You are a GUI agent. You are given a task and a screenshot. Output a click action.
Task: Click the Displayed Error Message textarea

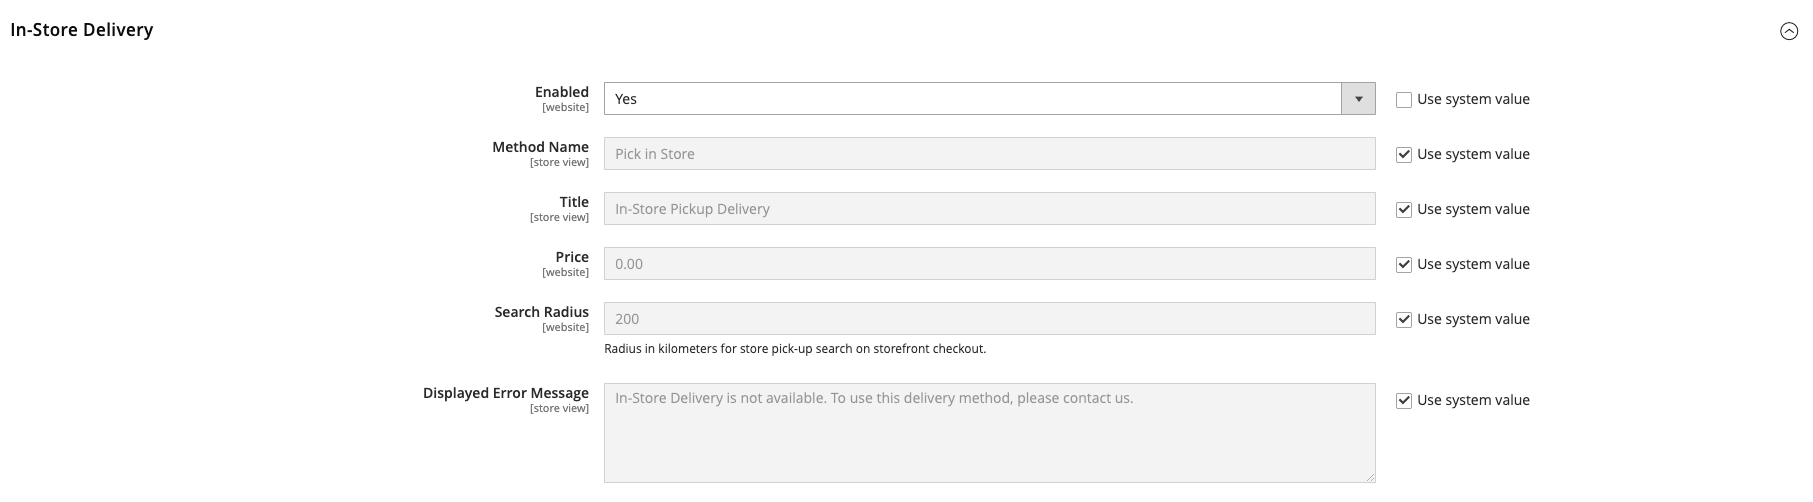click(x=989, y=433)
